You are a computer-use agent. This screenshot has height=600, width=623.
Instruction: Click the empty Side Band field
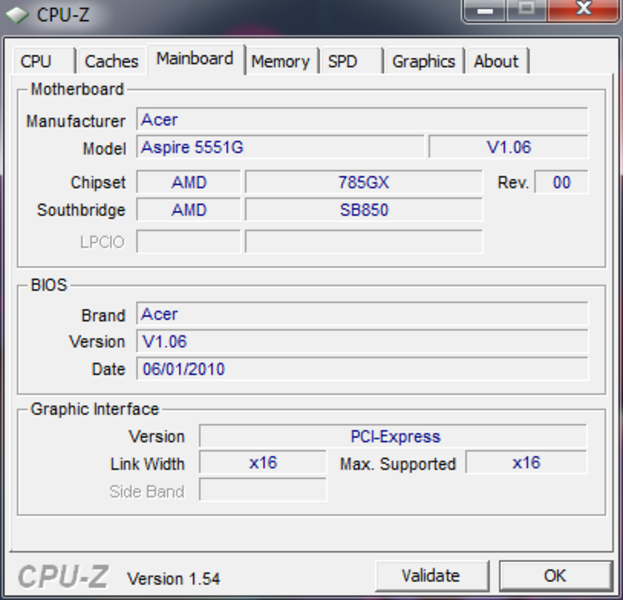coord(263,490)
